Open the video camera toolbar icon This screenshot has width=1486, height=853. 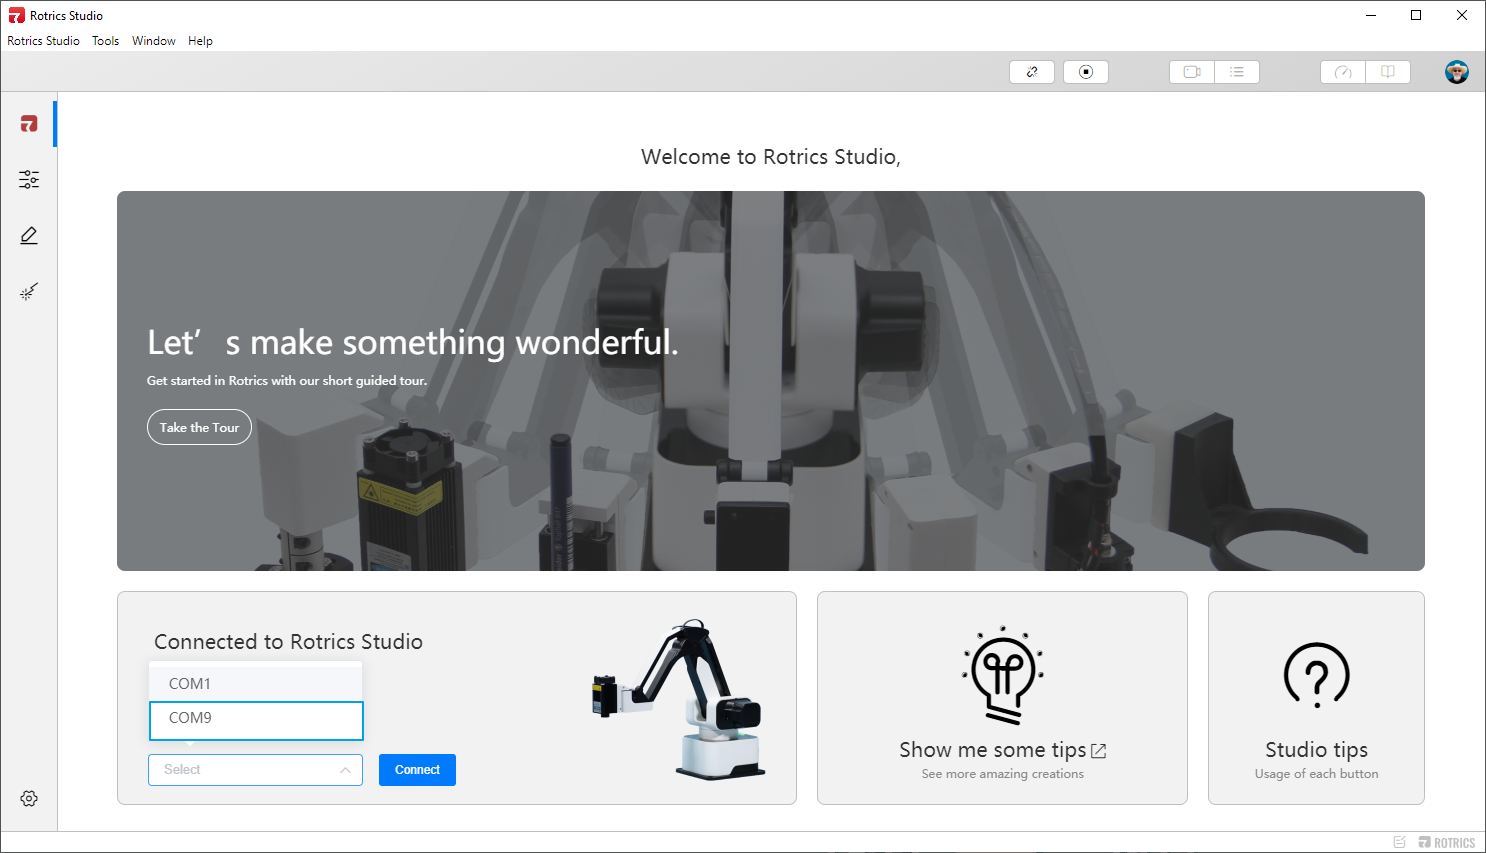1192,72
